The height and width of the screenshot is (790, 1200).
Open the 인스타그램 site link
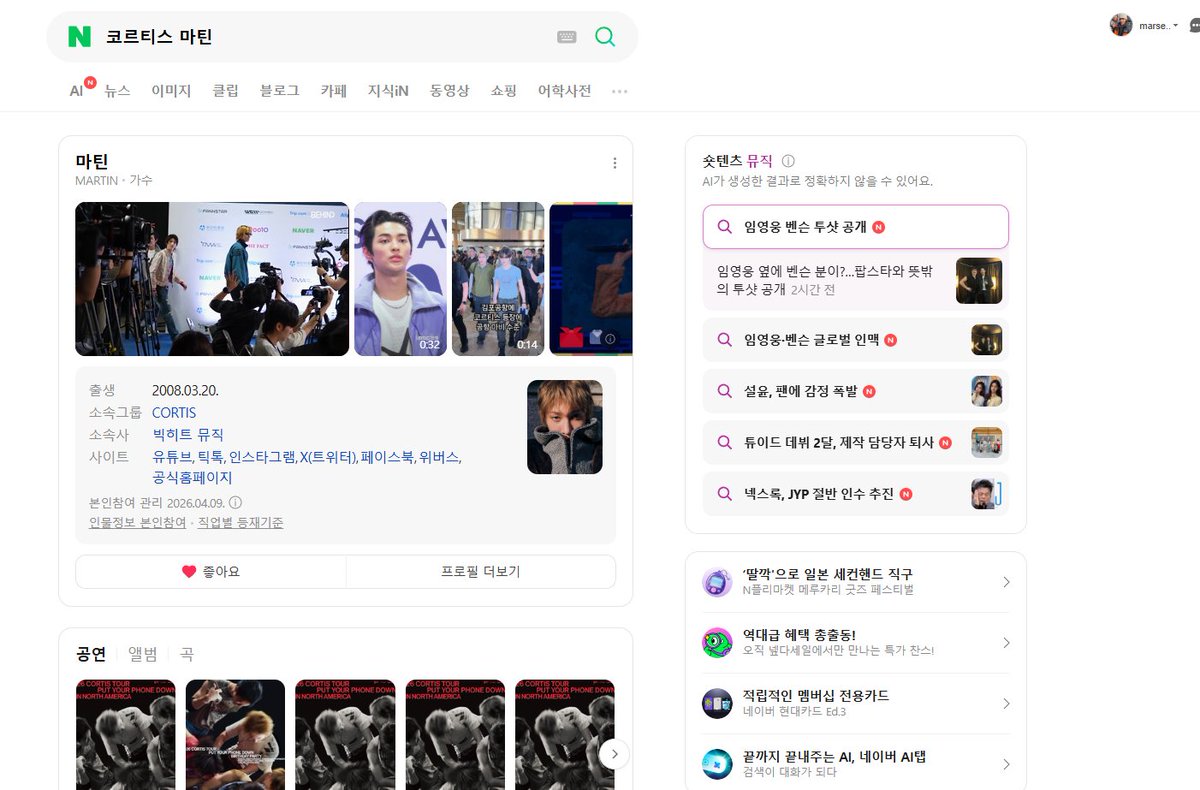[x=262, y=457]
